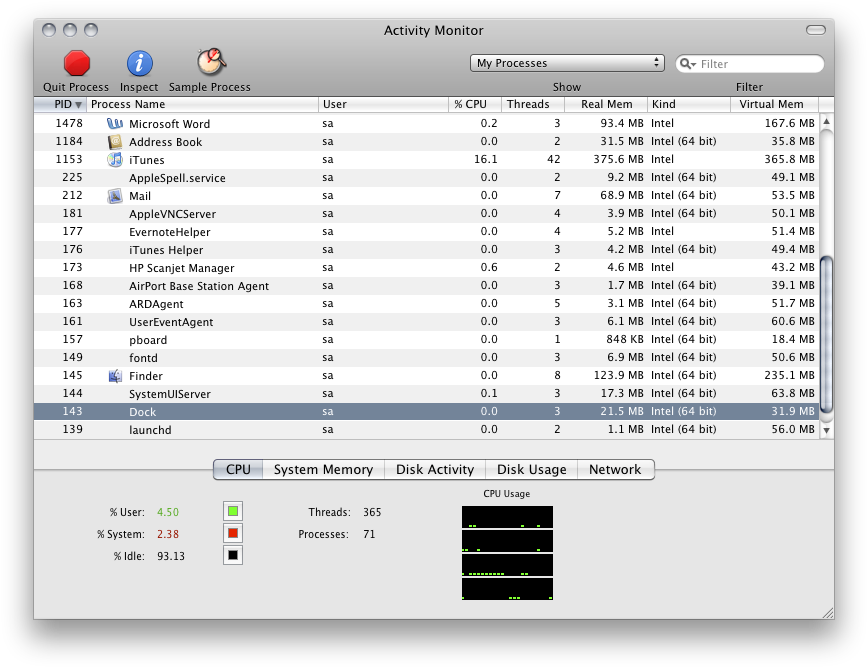This screenshot has width=867, height=667.
Task: Select the Finder app icon
Action: tap(114, 376)
